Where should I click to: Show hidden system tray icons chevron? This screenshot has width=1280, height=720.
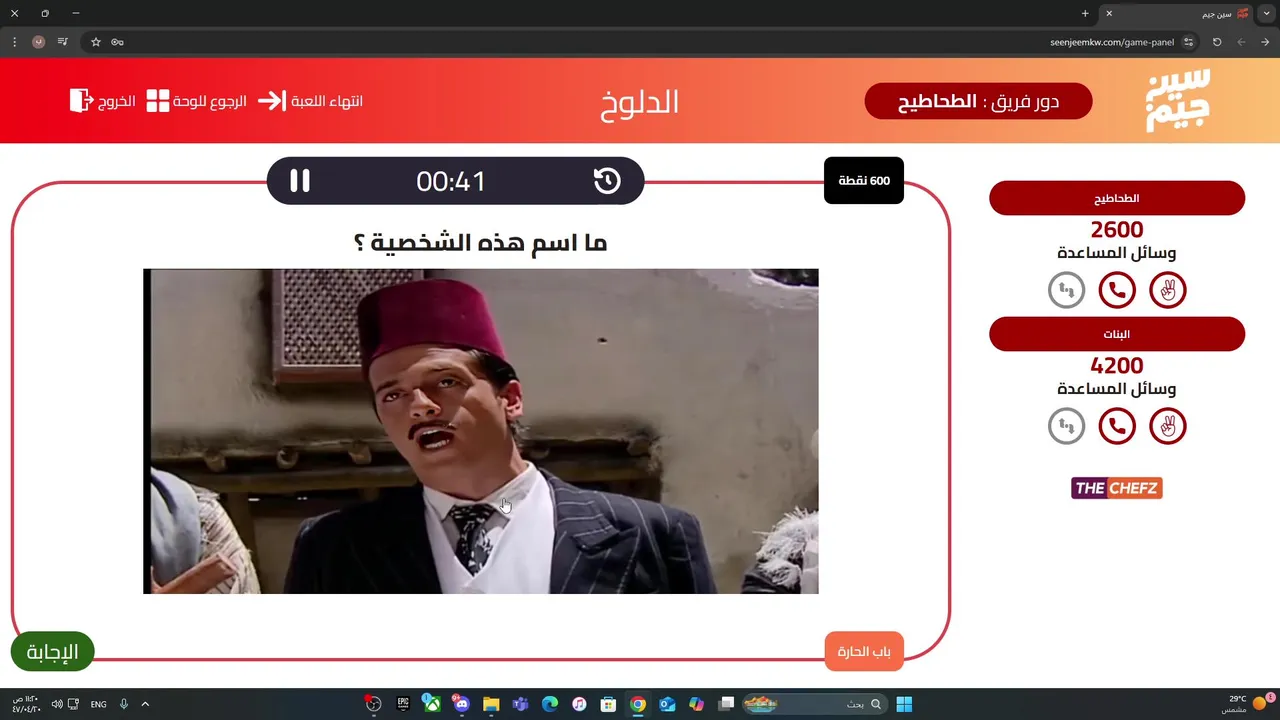point(145,704)
